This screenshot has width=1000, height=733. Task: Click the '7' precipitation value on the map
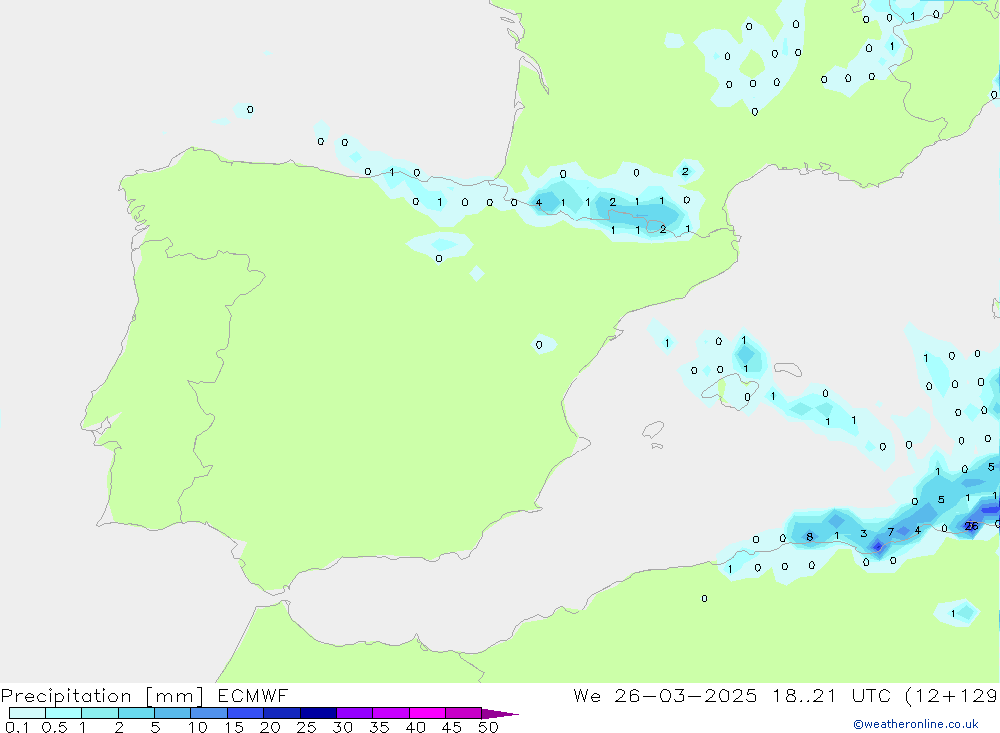click(890, 532)
